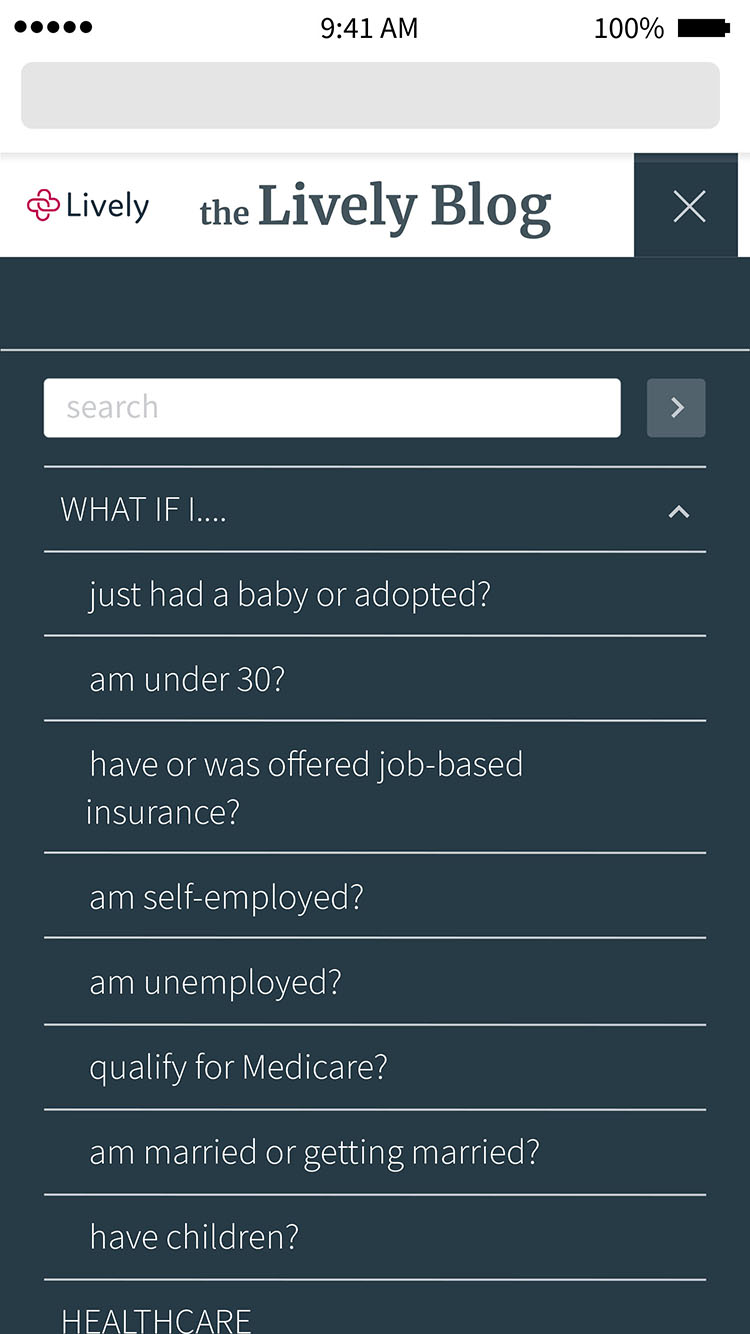The image size is (750, 1334).
Task: Tap the signal strength dots
Action: pyautogui.click(x=53, y=27)
